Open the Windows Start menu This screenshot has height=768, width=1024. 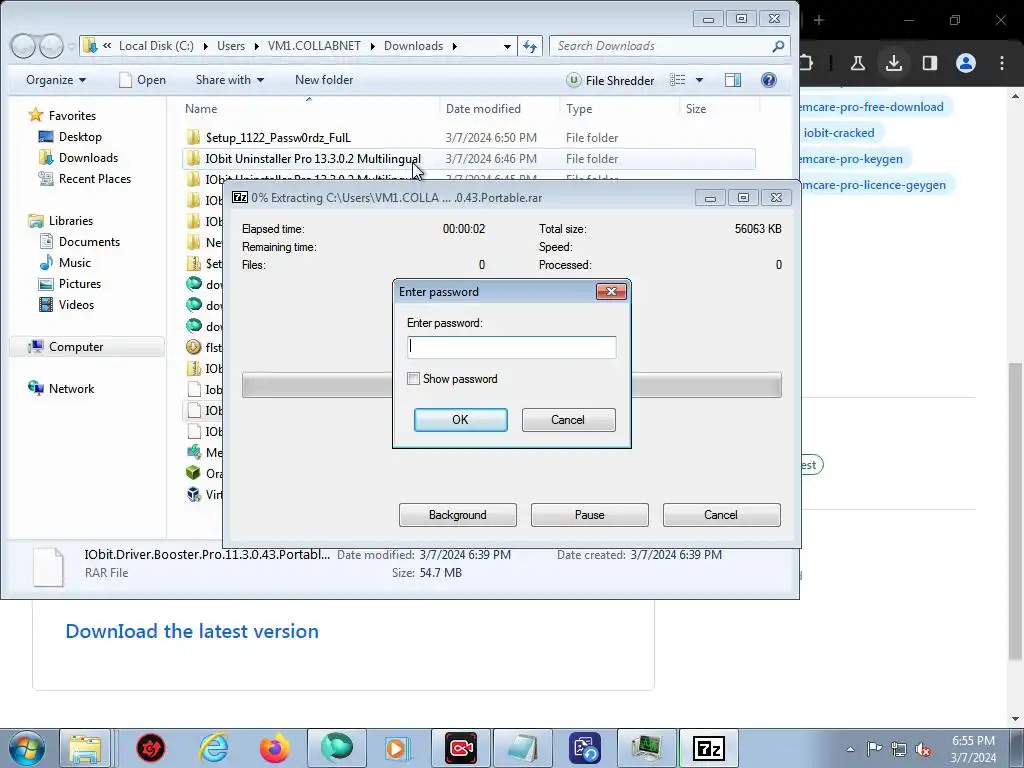[26, 748]
